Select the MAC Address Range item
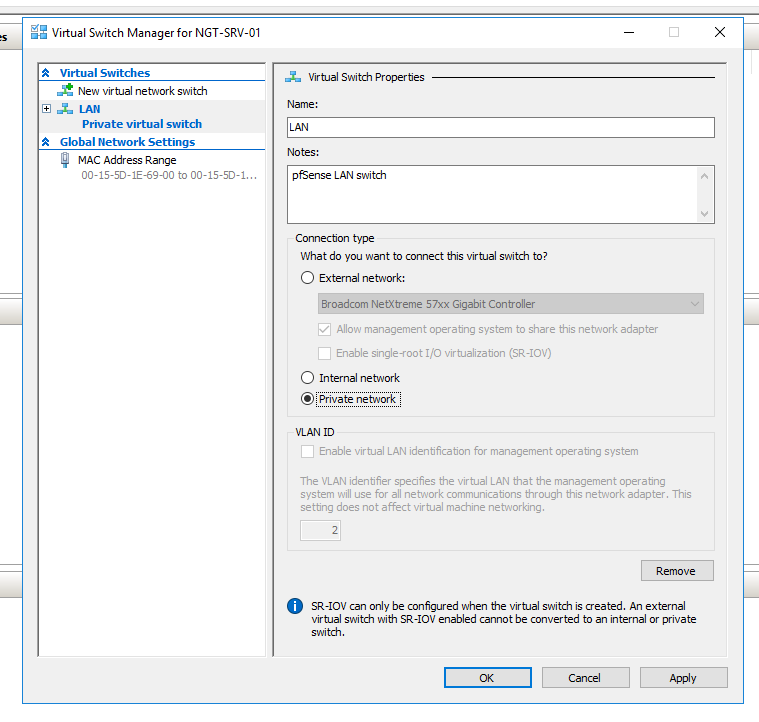Viewport: 759px width, 722px height. (127, 160)
